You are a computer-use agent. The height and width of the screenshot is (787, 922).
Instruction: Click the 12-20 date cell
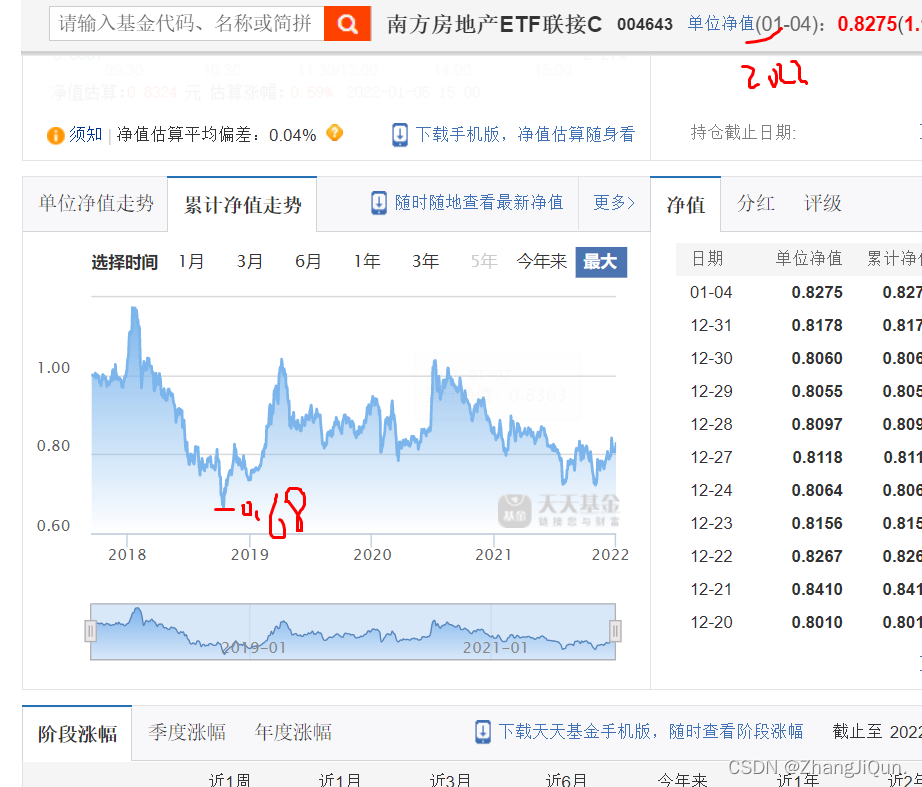tap(711, 622)
